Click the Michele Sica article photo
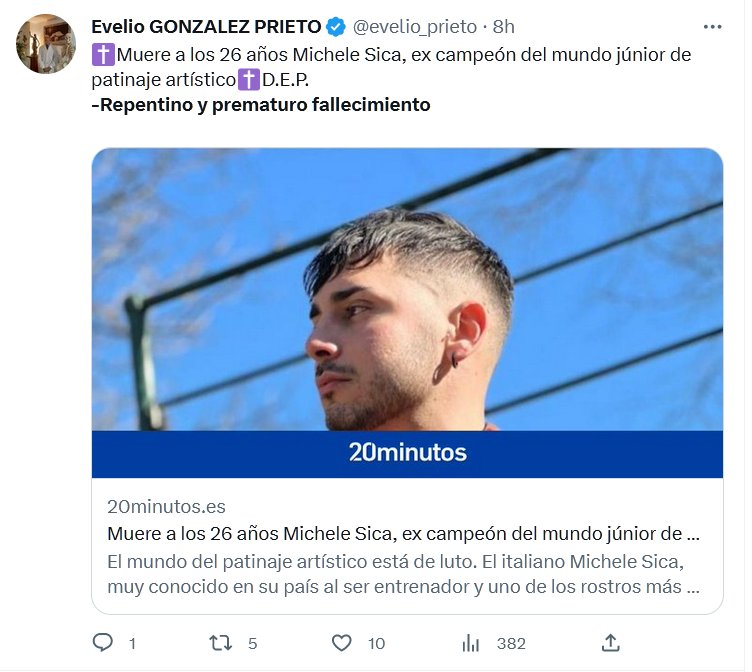The image size is (752, 672). (x=407, y=290)
